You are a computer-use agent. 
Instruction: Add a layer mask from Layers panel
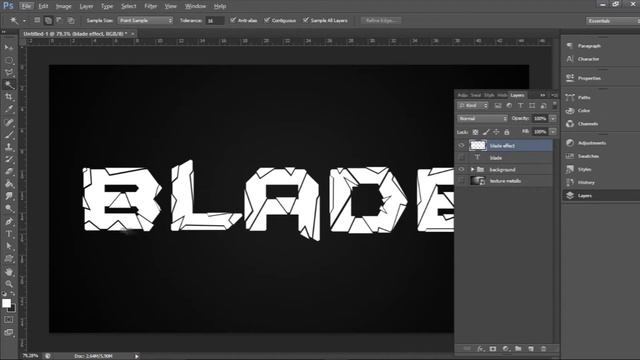(493, 349)
